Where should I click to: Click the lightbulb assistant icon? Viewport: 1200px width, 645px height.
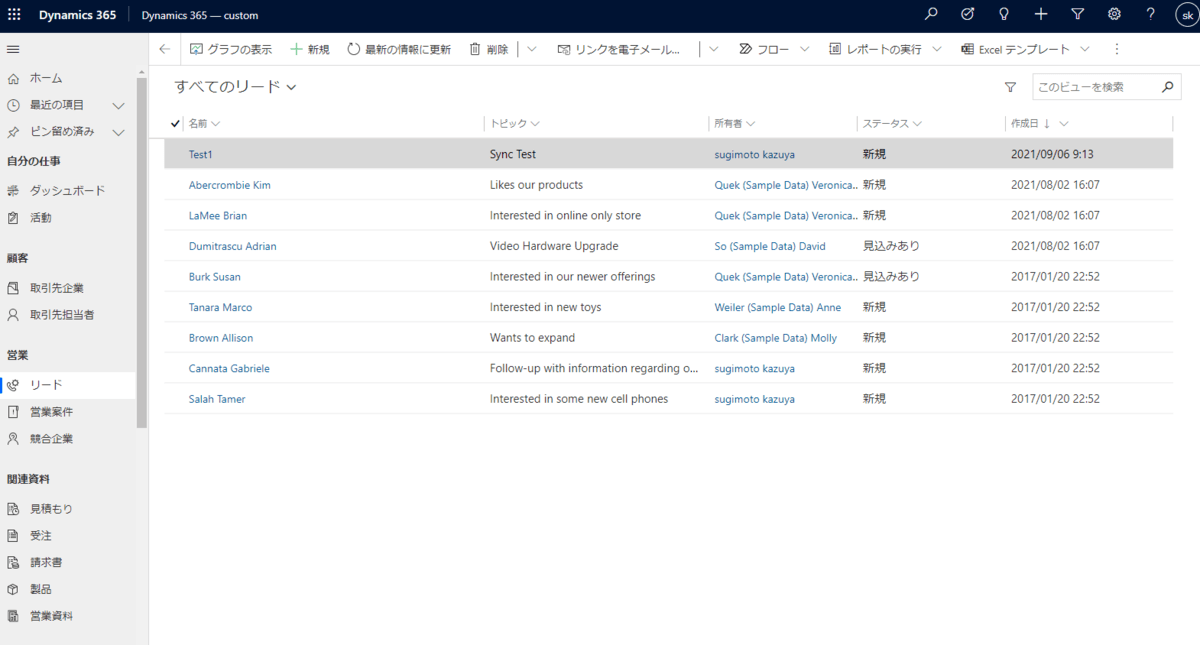tap(1004, 14)
